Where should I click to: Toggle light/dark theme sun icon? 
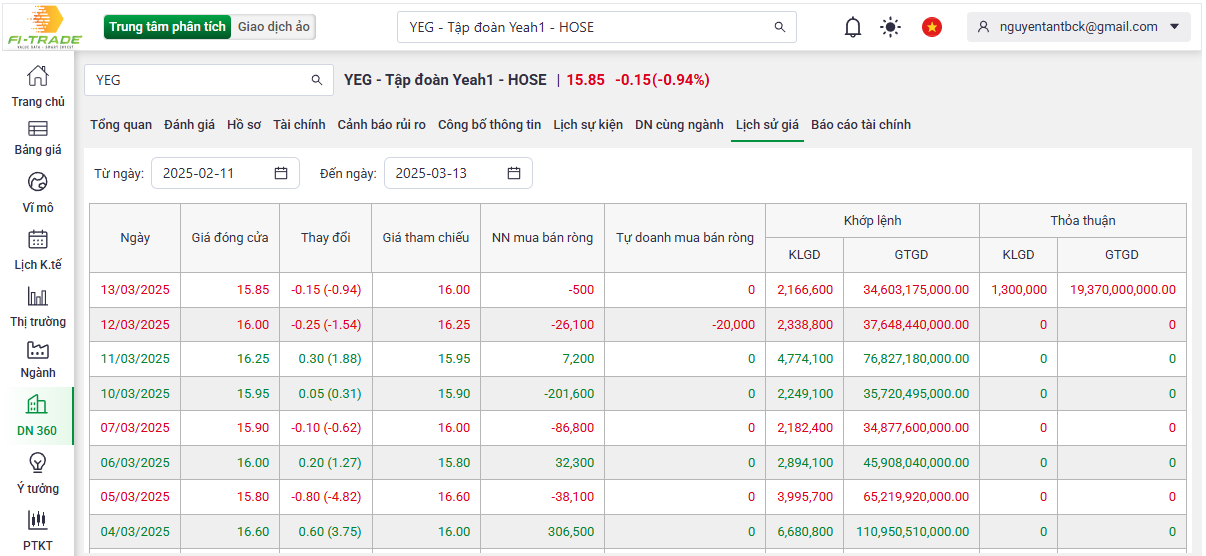coord(890,27)
